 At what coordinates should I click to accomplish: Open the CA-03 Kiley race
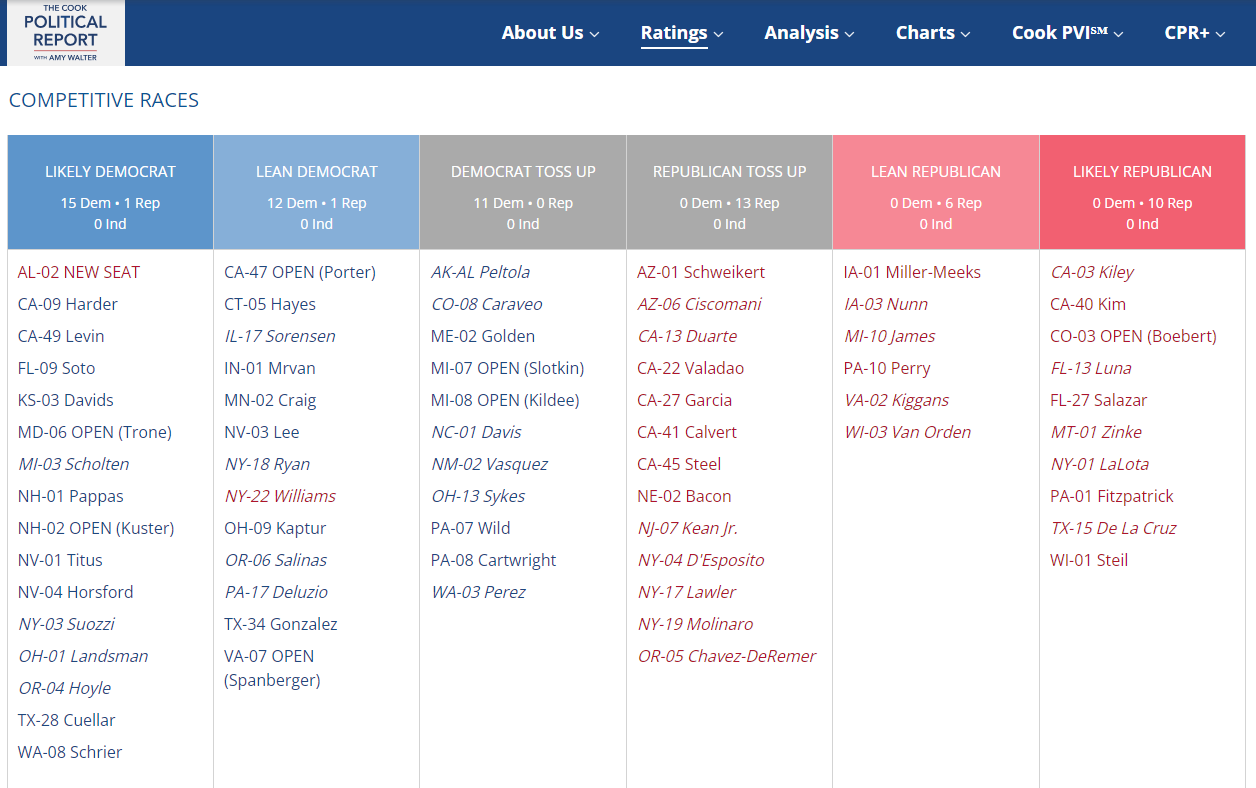tap(1092, 272)
